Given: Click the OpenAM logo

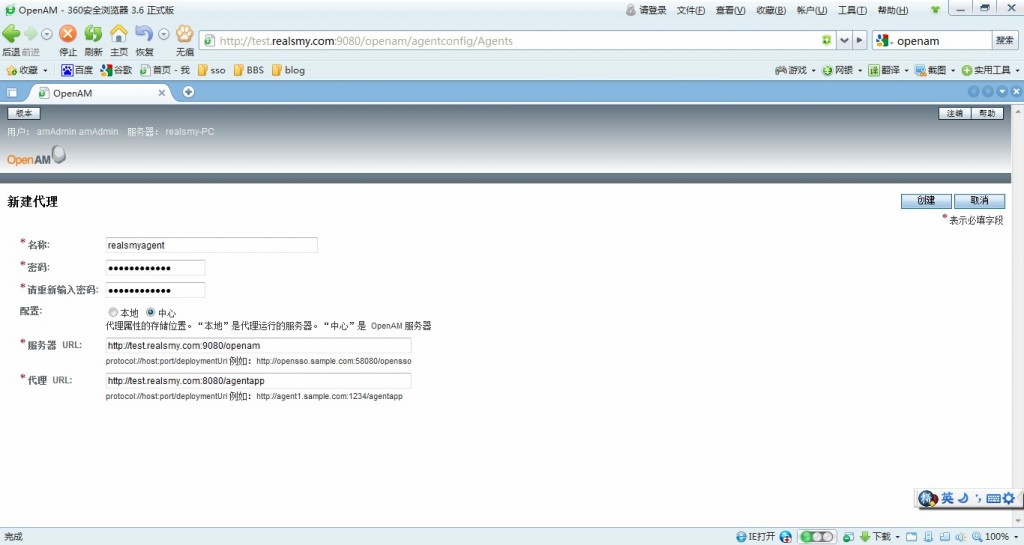Looking at the screenshot, I should (37, 156).
